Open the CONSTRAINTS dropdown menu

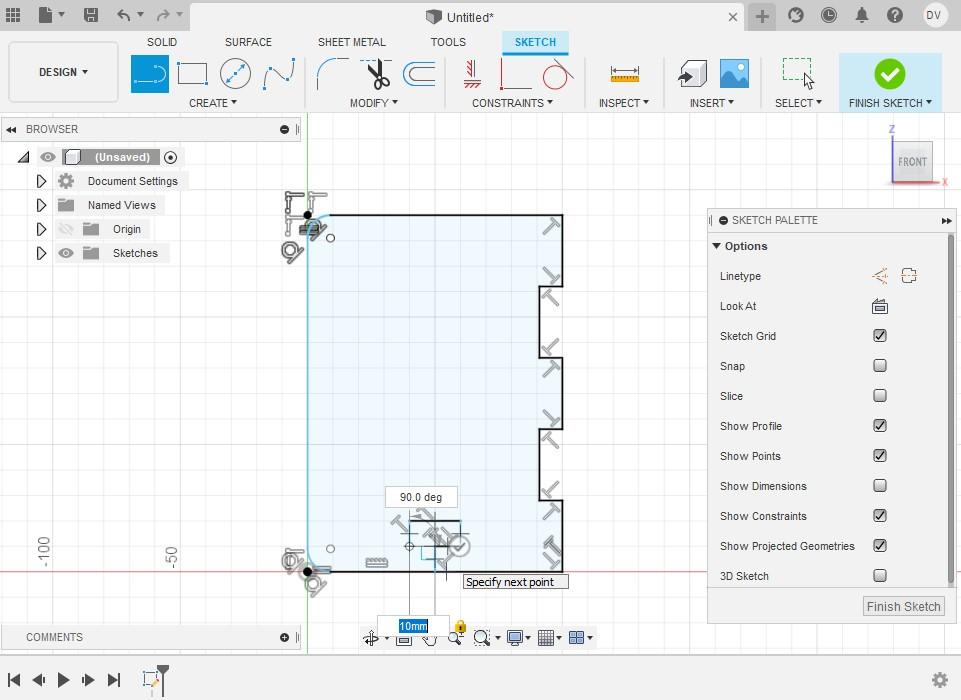[x=512, y=103]
